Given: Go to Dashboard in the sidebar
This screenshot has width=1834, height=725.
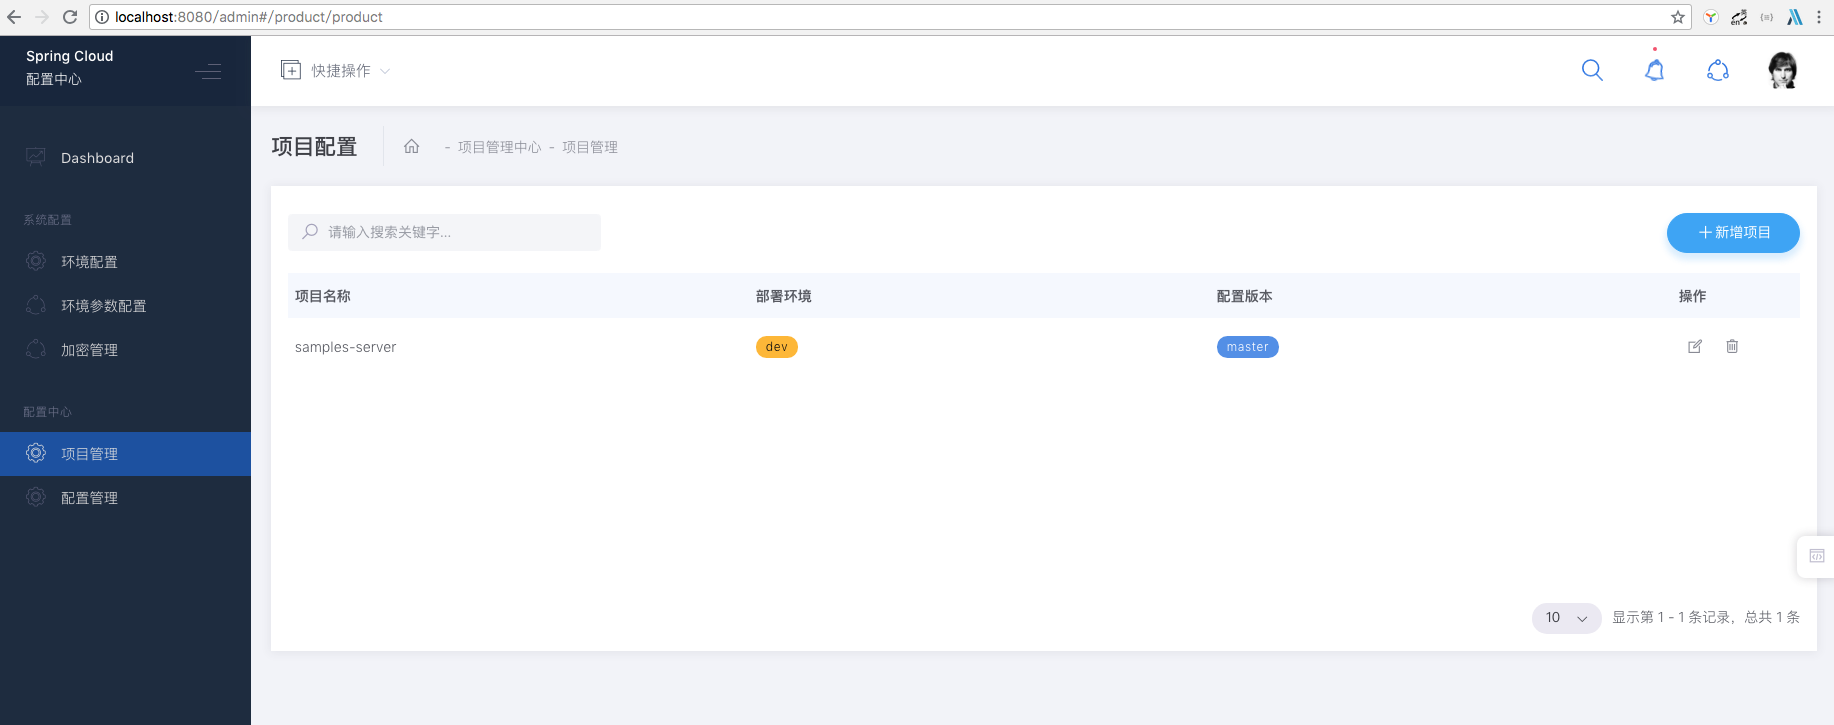Looking at the screenshot, I should pyautogui.click(x=125, y=158).
